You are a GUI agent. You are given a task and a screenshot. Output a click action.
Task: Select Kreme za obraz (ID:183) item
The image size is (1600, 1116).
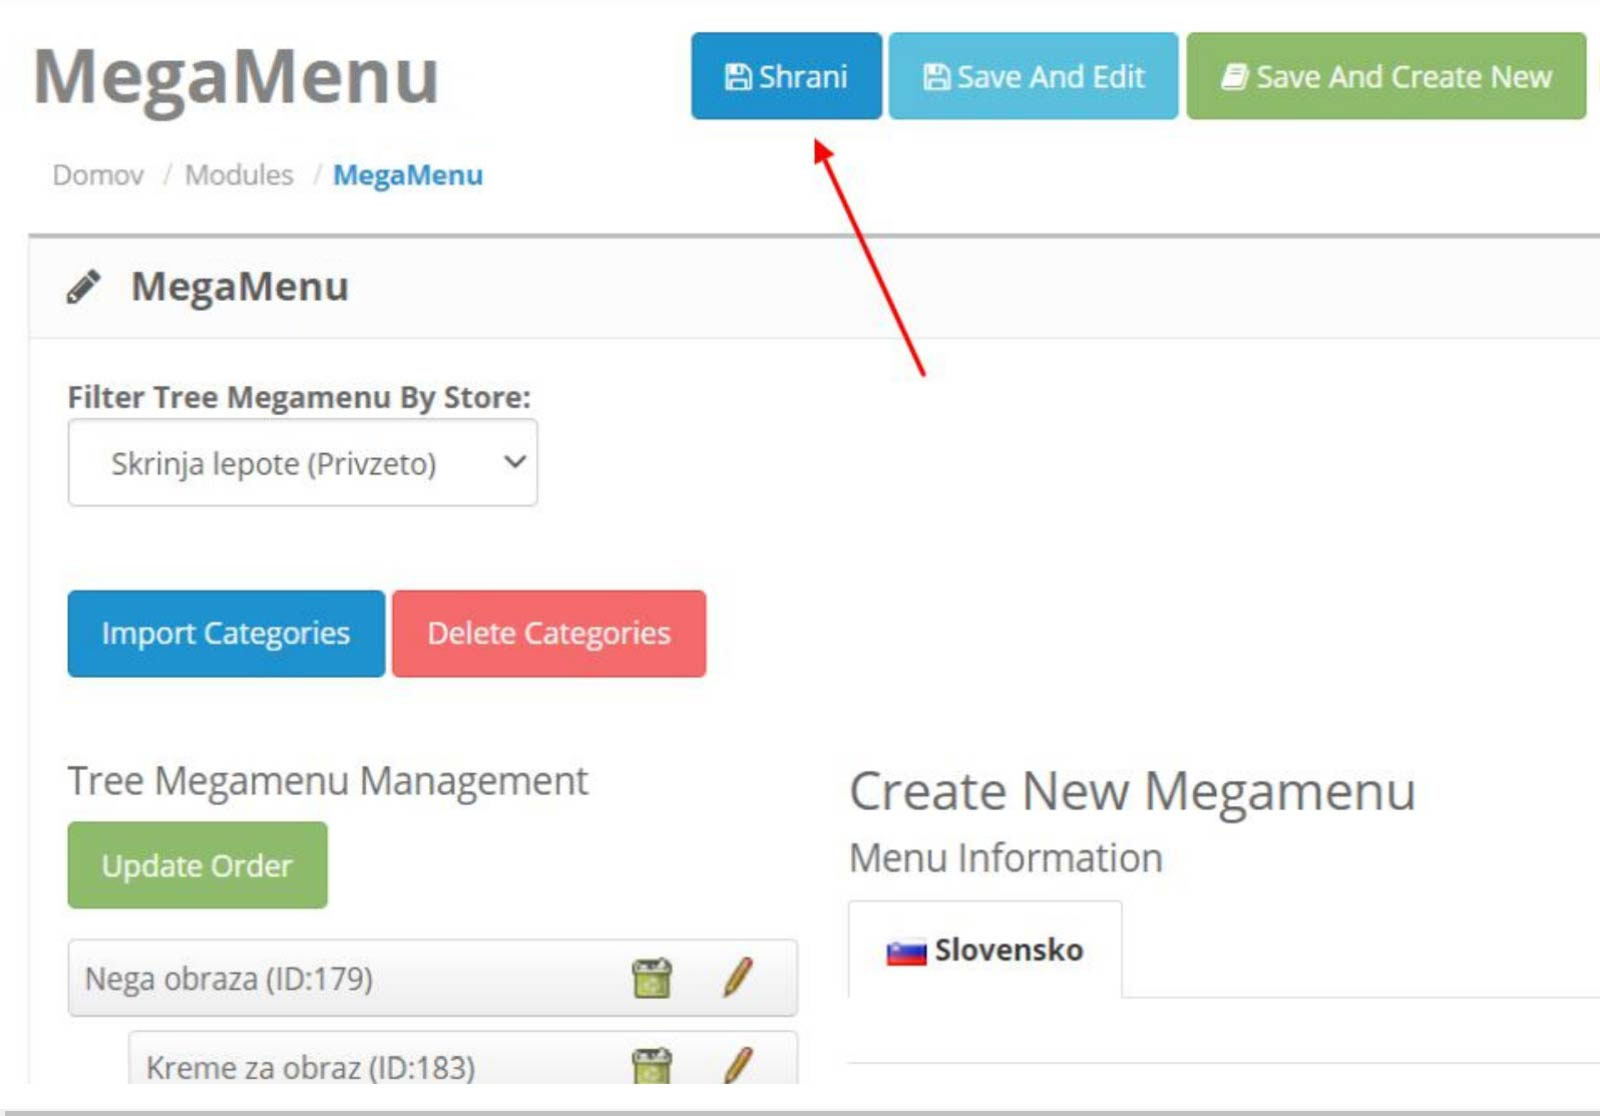310,1067
